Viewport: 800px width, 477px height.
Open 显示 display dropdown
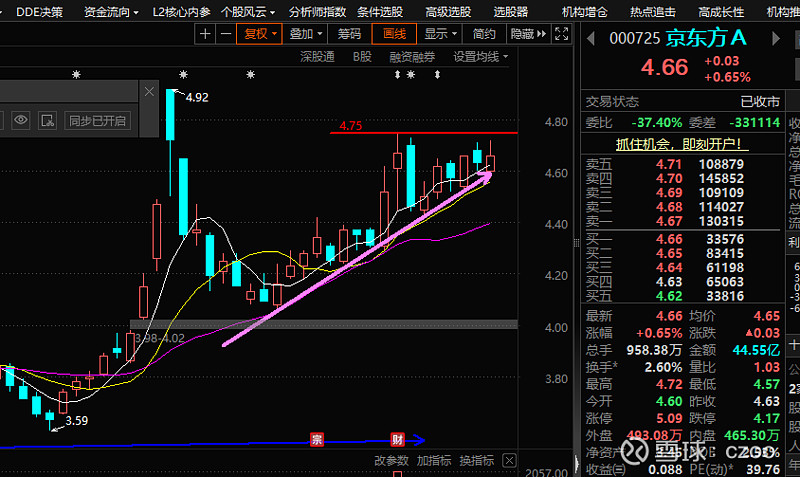point(440,34)
